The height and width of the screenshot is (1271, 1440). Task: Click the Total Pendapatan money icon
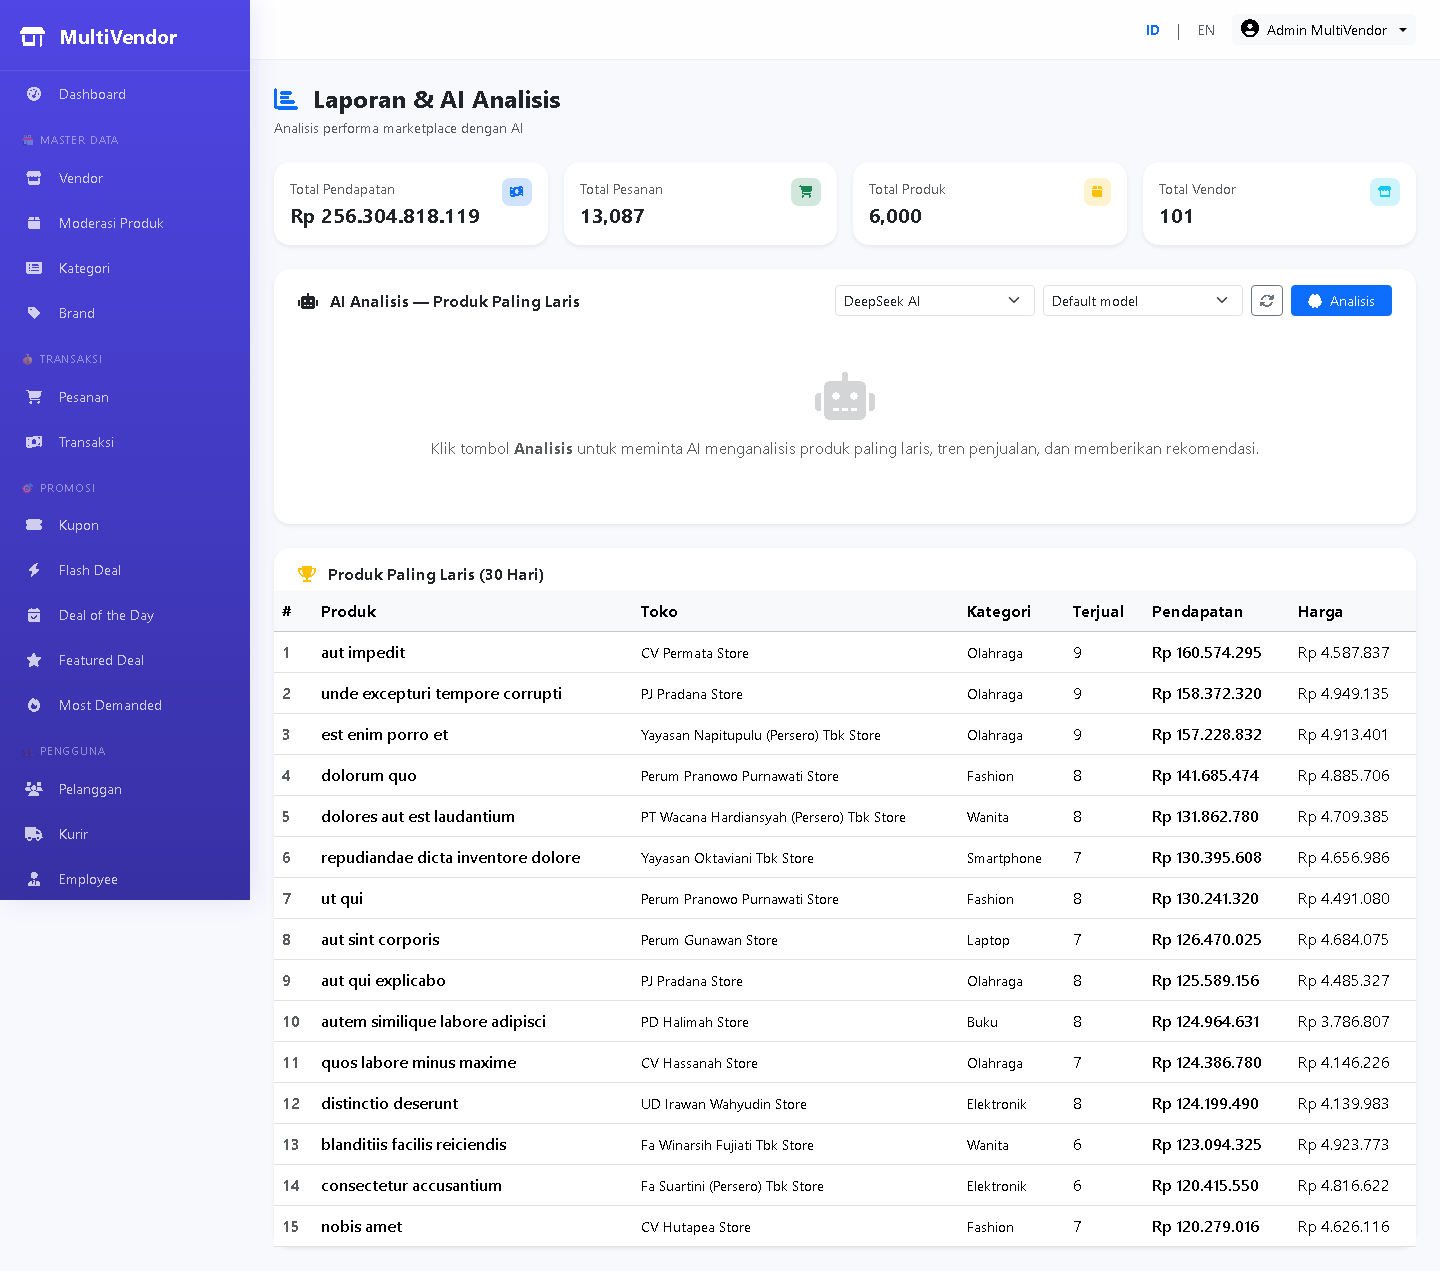pos(517,192)
